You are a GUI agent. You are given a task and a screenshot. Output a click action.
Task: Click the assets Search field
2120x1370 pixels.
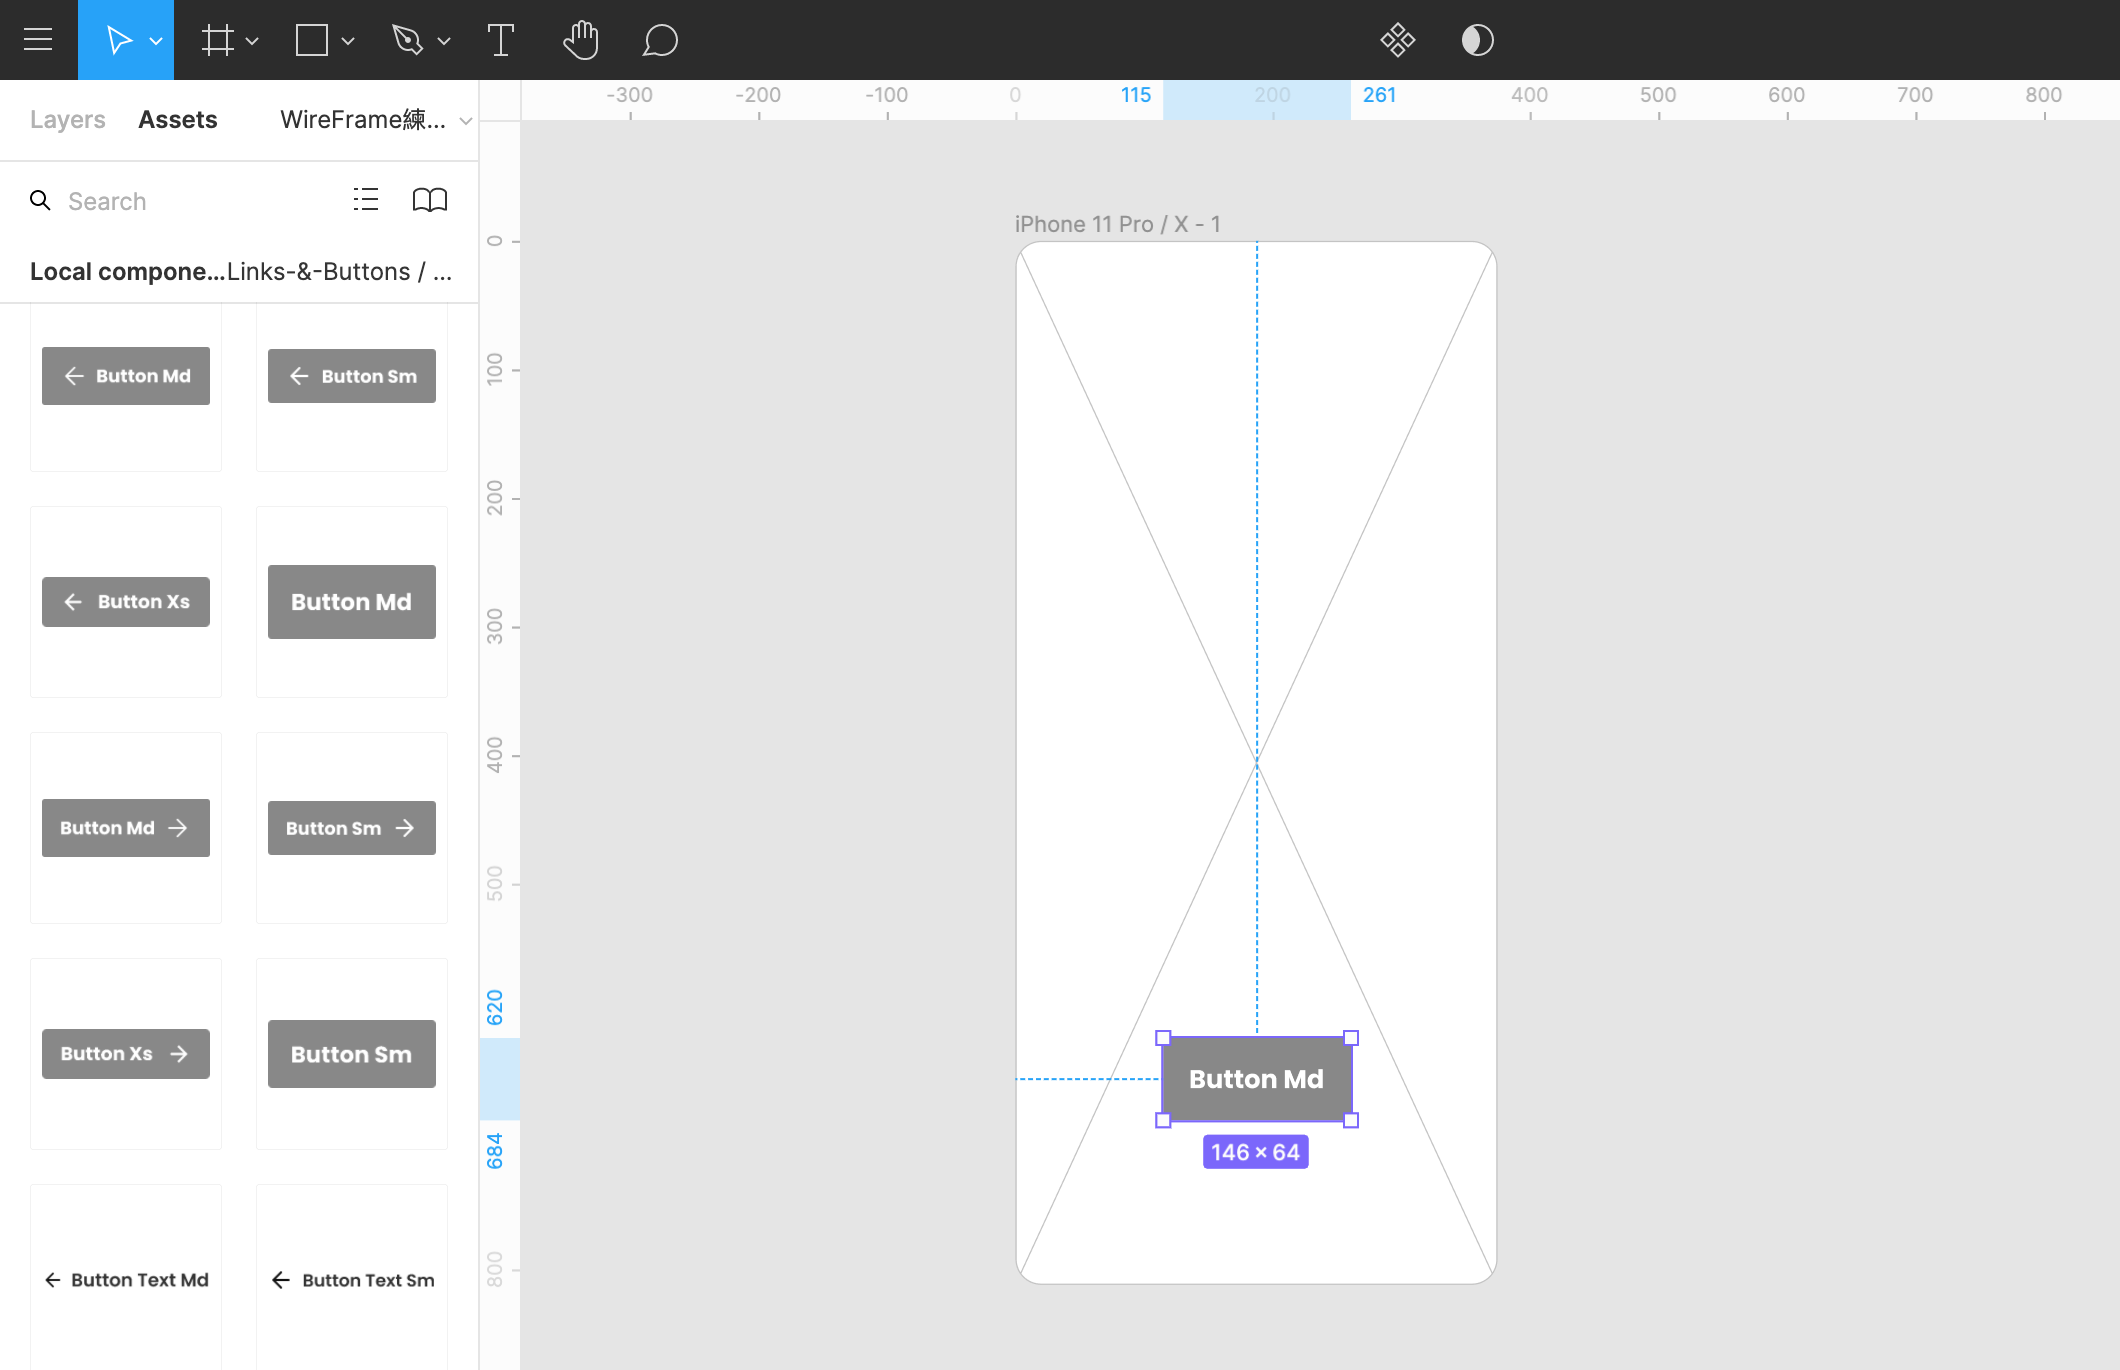click(x=180, y=201)
